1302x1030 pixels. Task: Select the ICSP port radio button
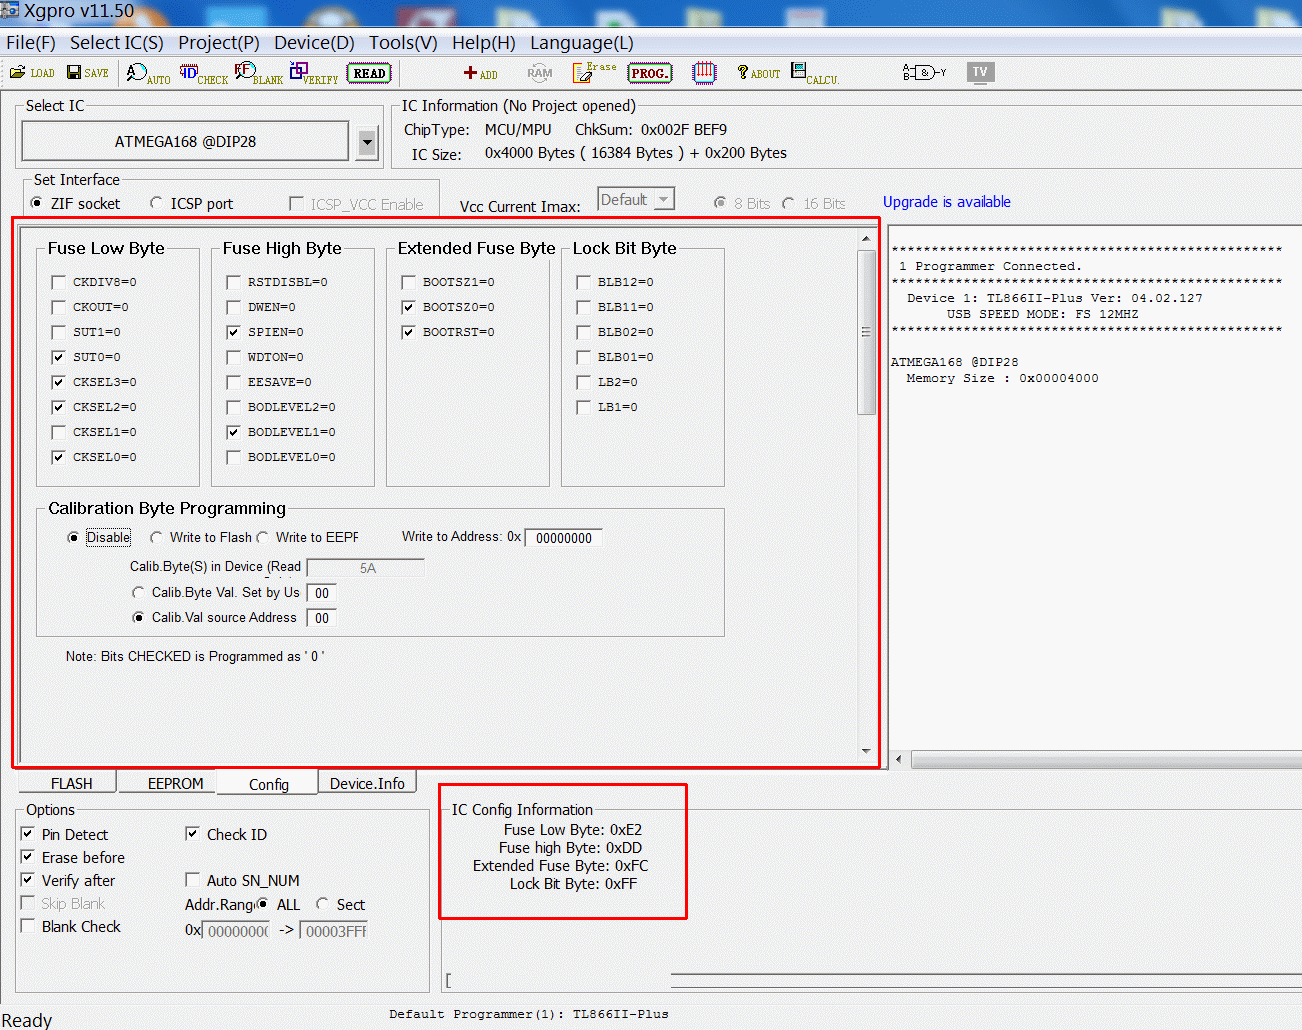[x=156, y=203]
